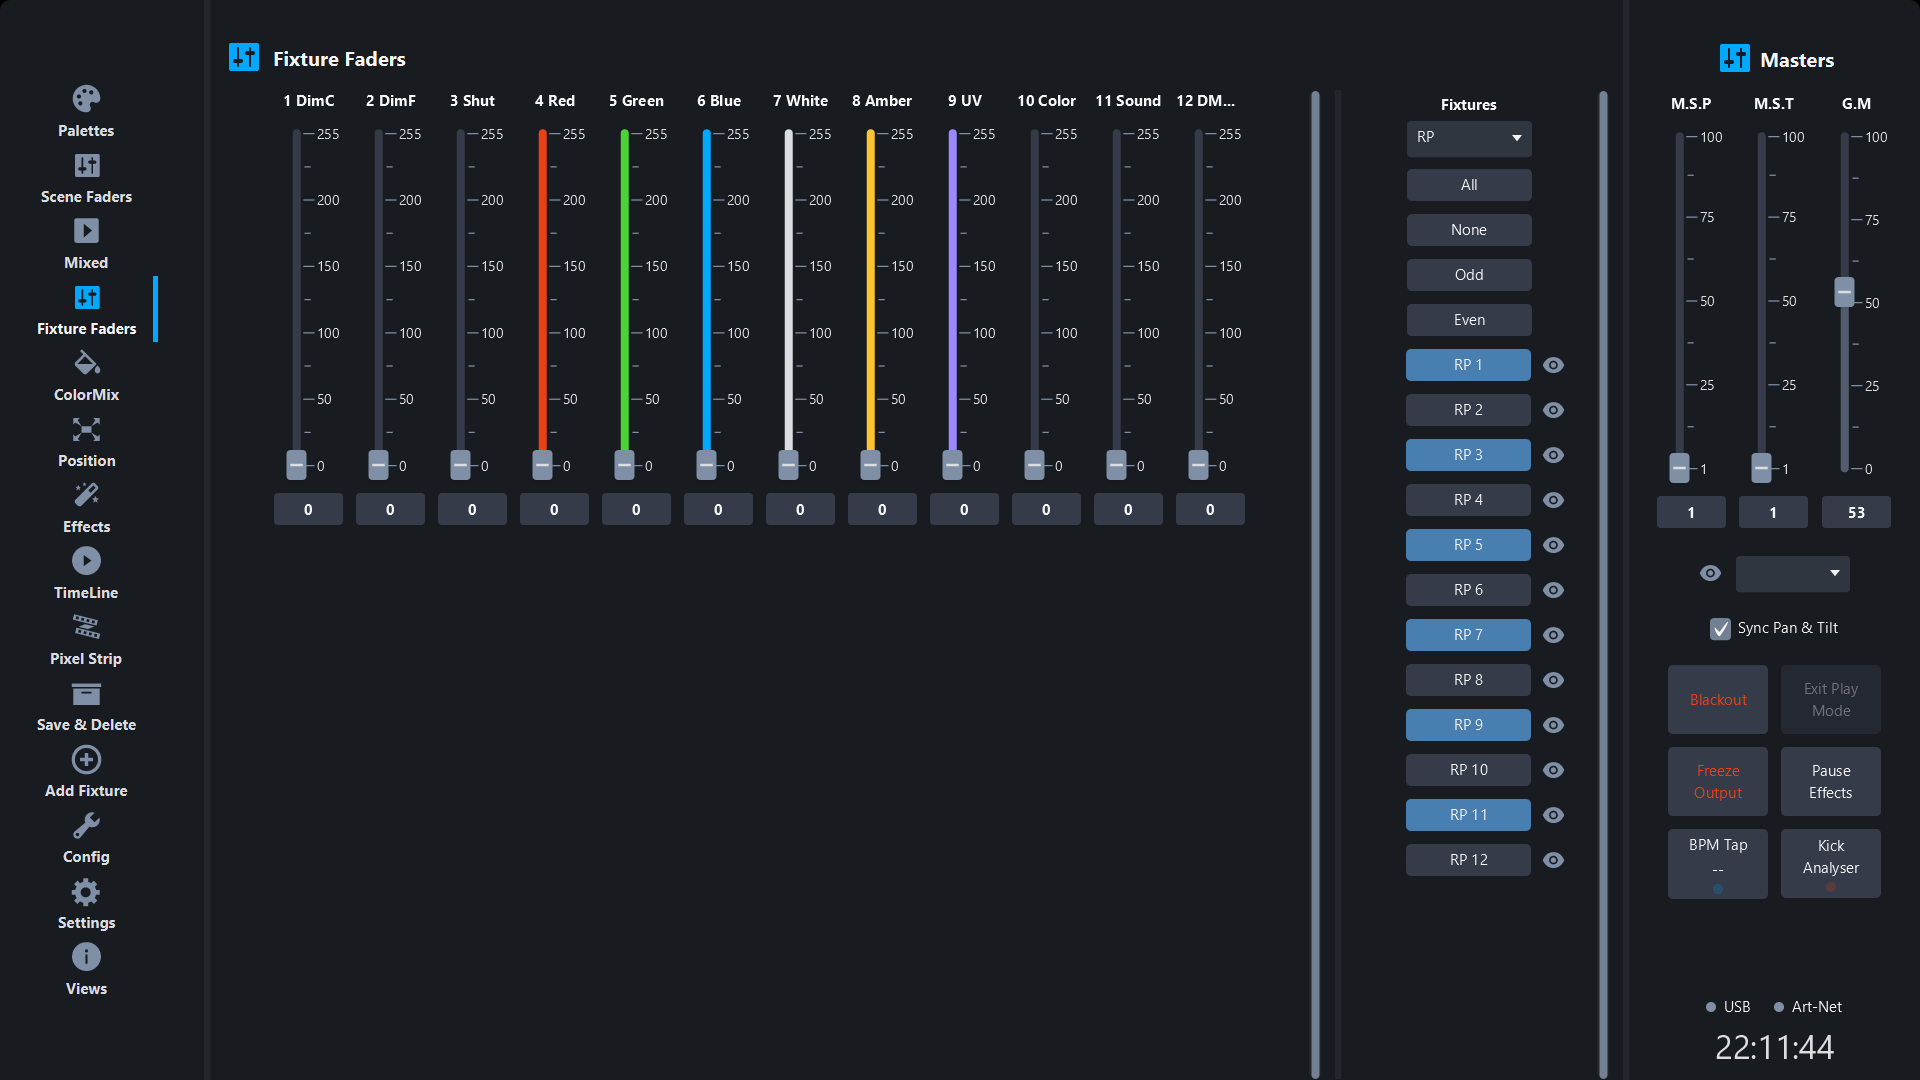1920x1080 pixels.
Task: Toggle visibility eye for RP 7
Action: (x=1553, y=635)
